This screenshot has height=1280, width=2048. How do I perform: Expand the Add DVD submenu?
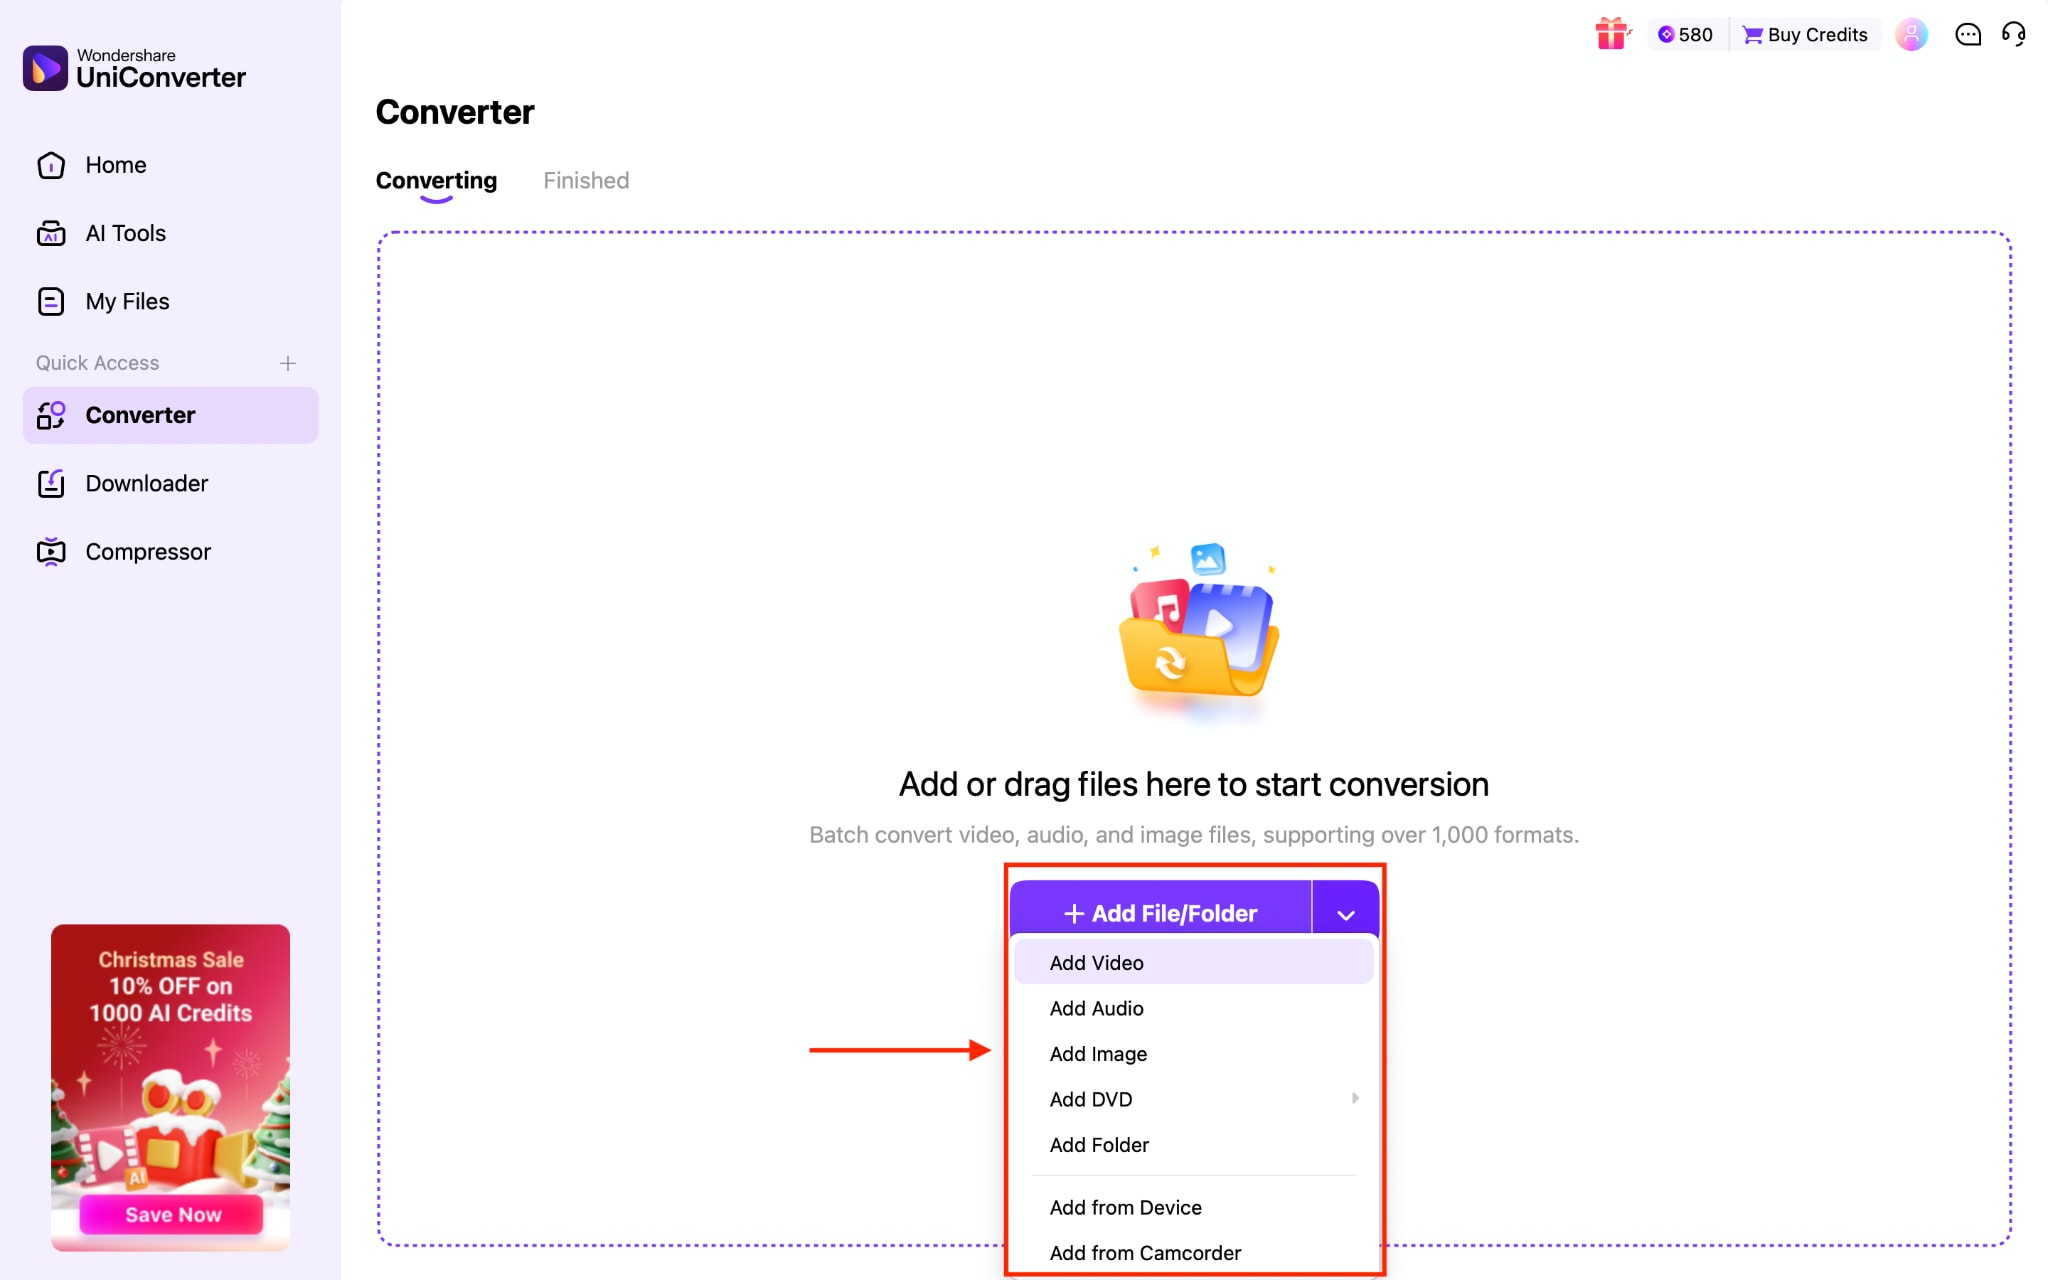(1355, 1098)
